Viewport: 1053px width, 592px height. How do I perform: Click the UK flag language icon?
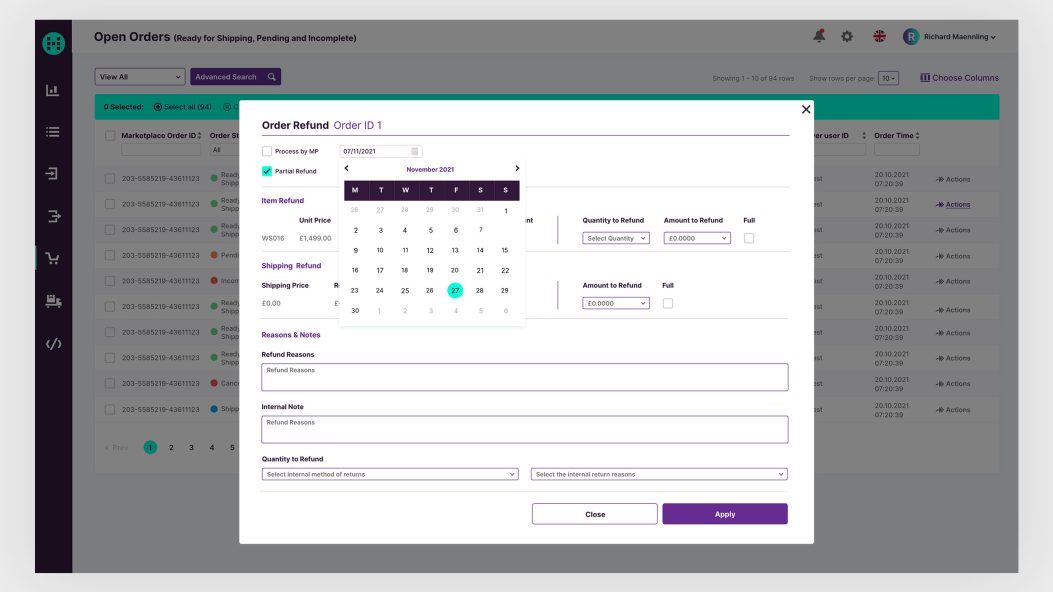pyautogui.click(x=879, y=37)
